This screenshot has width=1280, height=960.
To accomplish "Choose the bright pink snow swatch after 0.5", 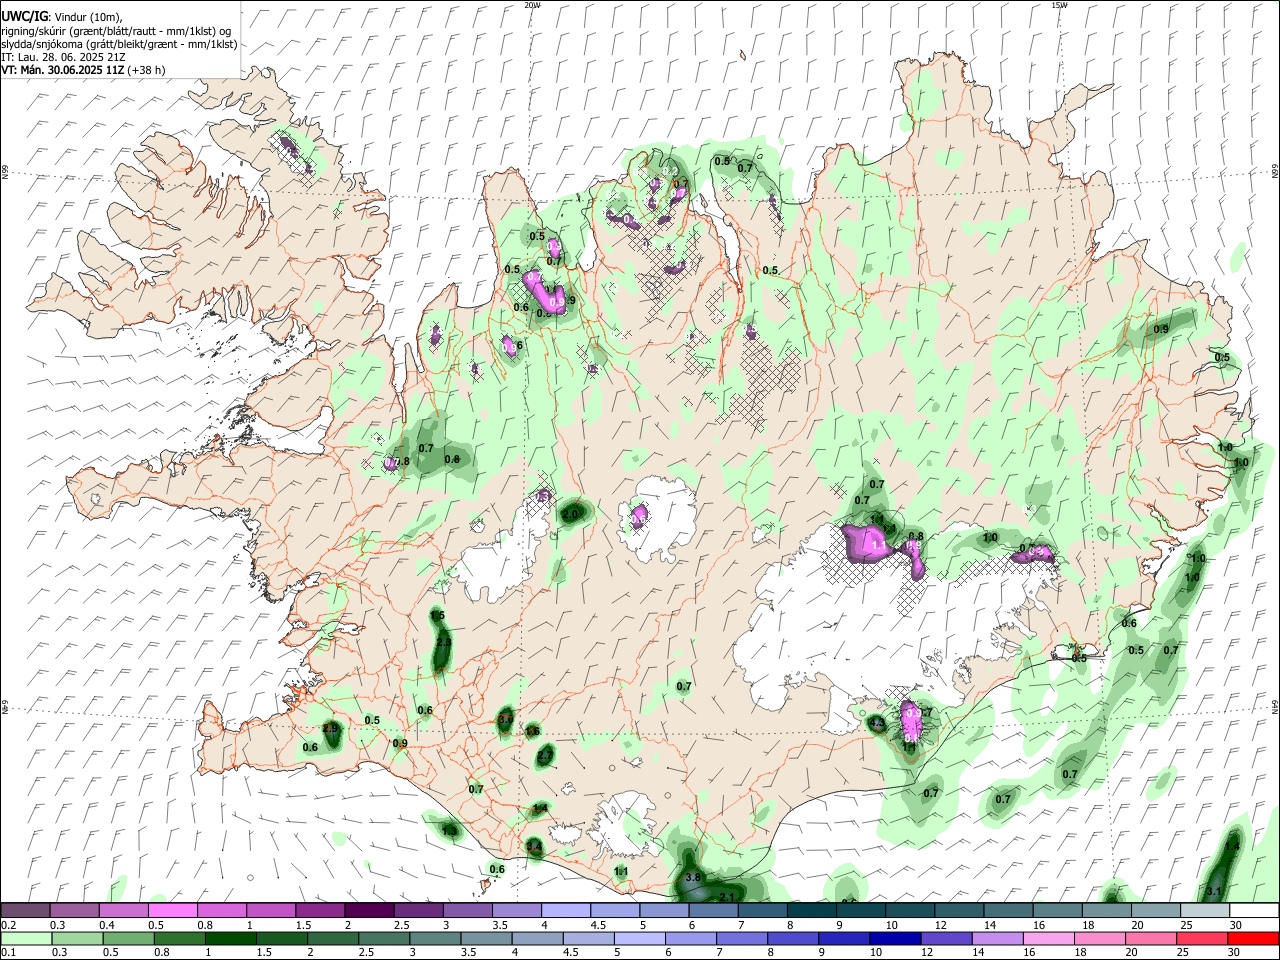I will click(x=172, y=911).
